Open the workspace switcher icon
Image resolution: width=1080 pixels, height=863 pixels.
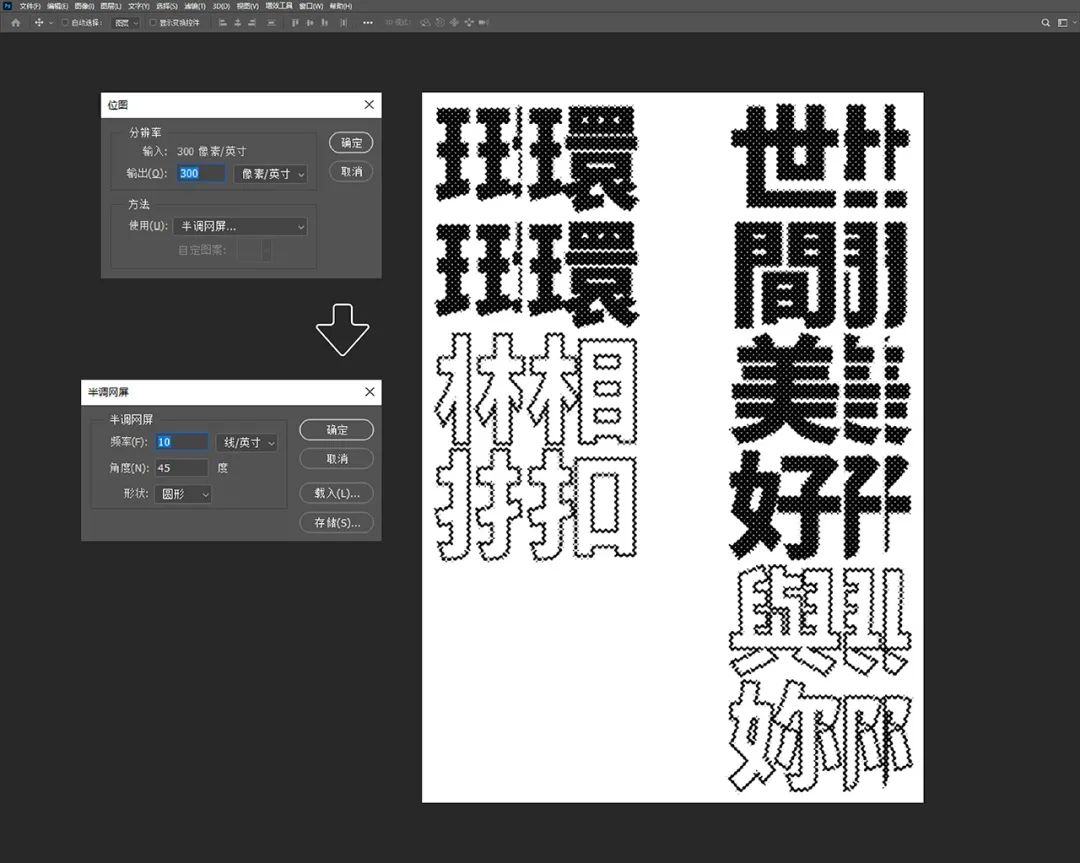(1062, 22)
